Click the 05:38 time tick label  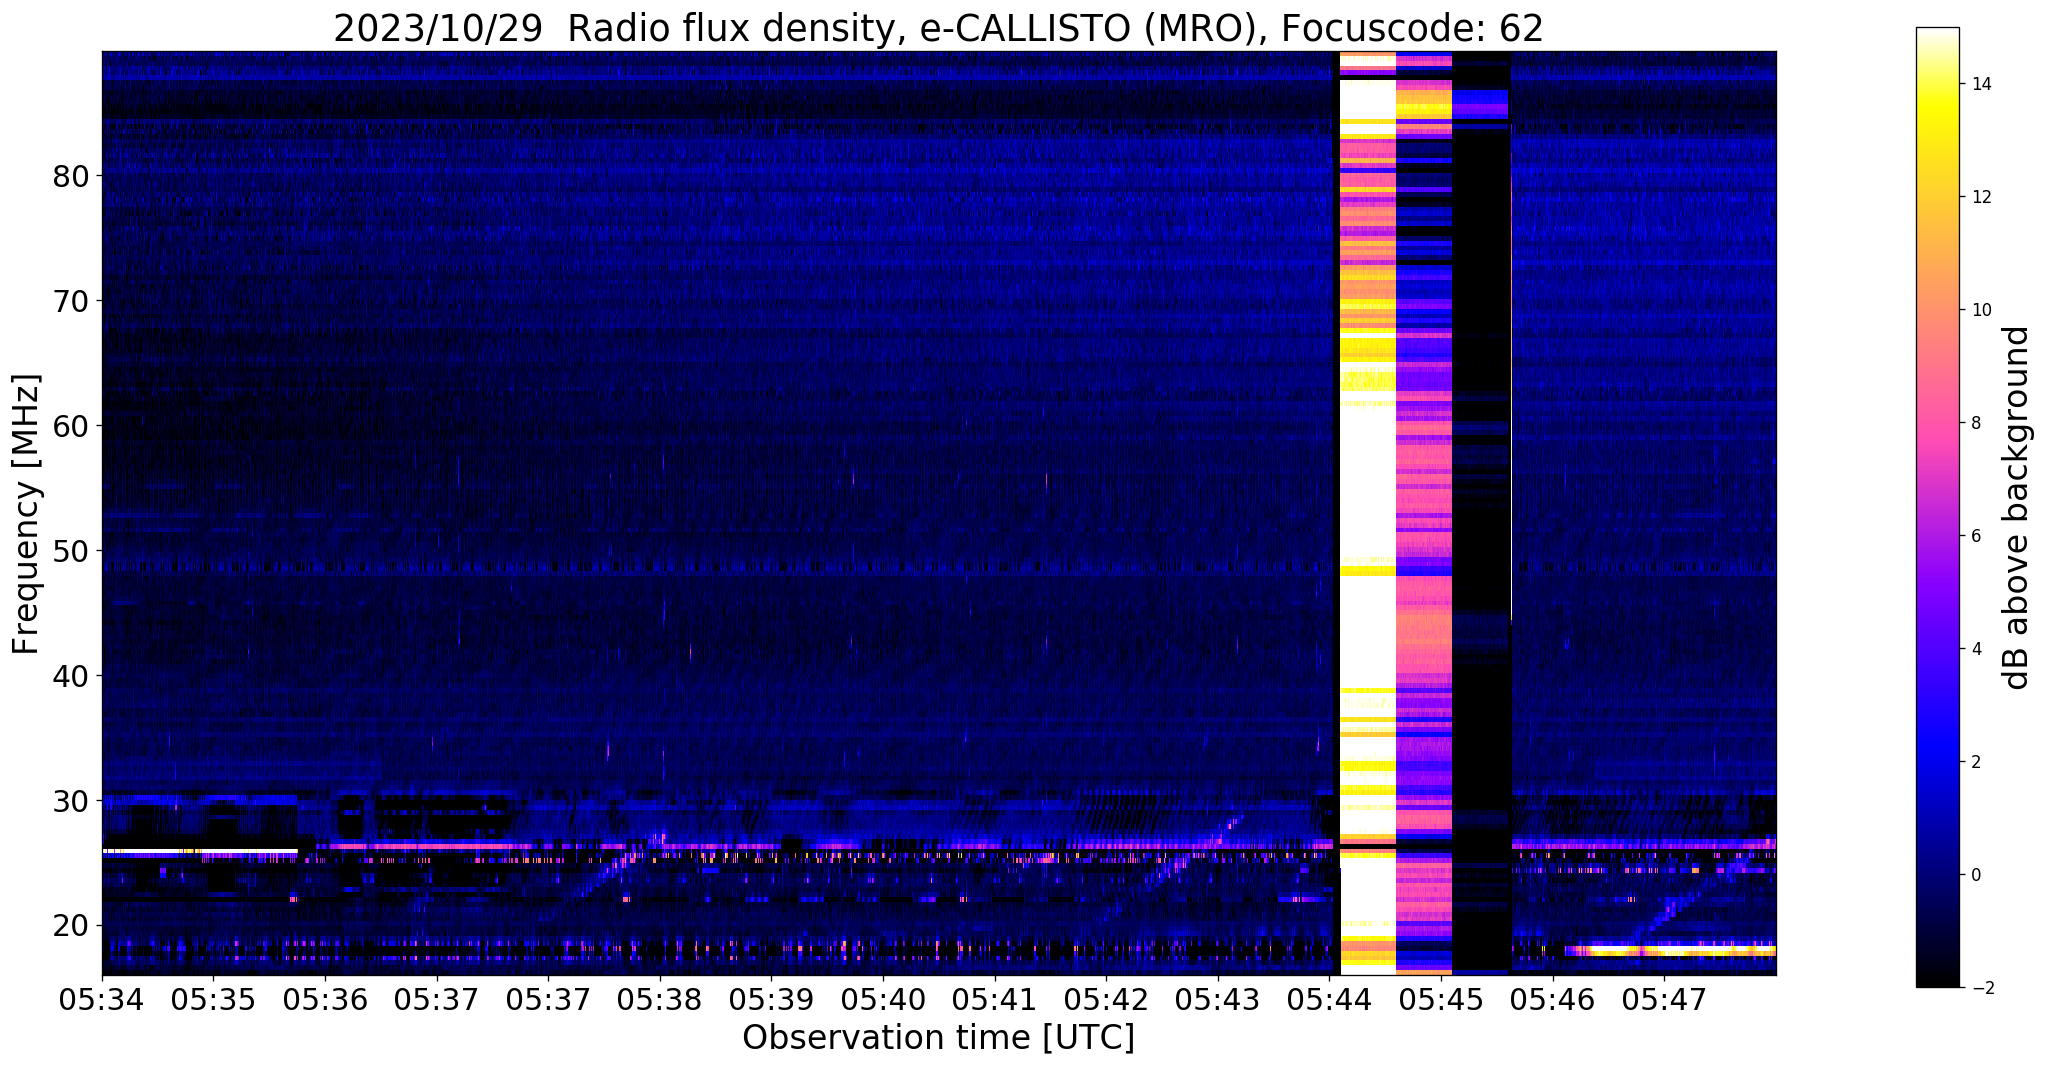click(x=659, y=1000)
